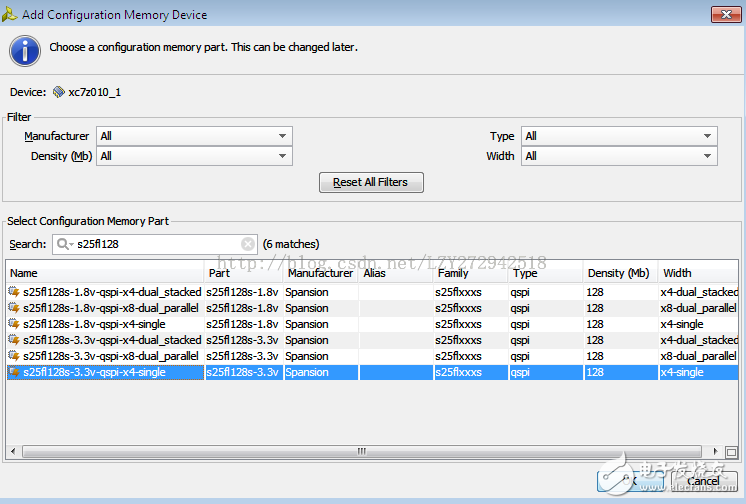Click the Manufacturer column header
The width and height of the screenshot is (746, 504).
(320, 273)
